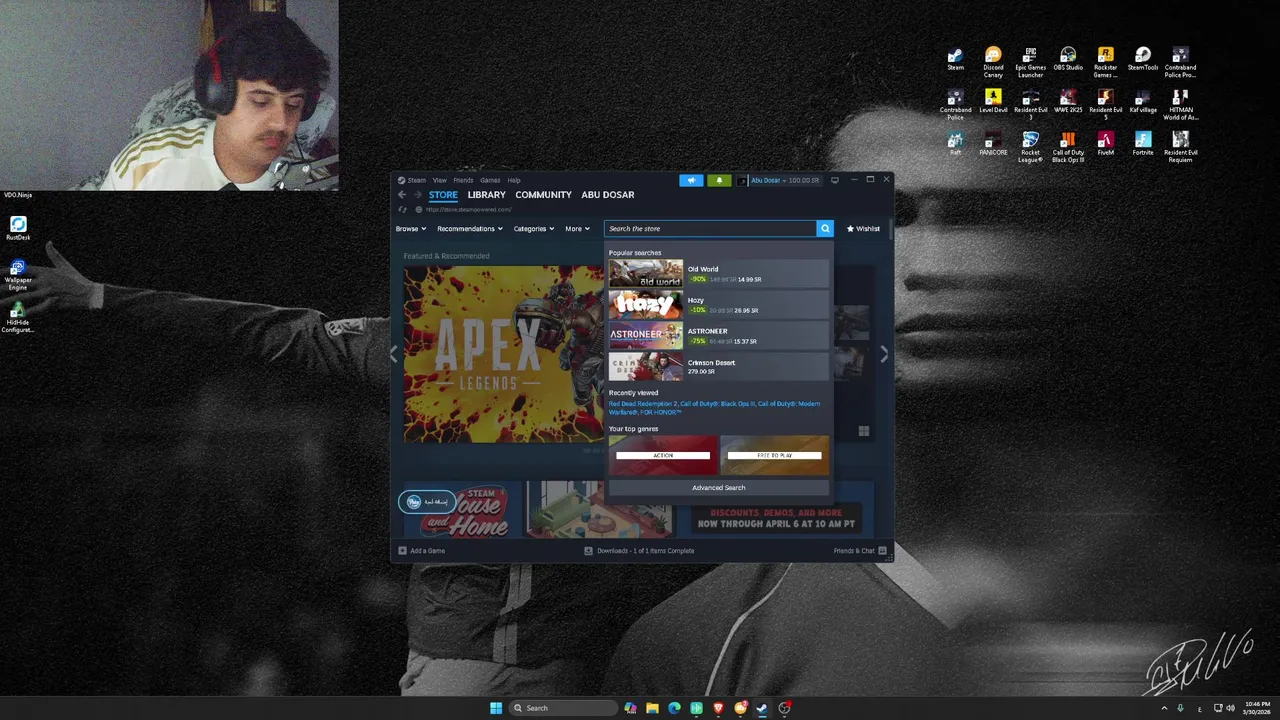The height and width of the screenshot is (720, 1280).
Task: Open the Friends menu
Action: click(463, 180)
